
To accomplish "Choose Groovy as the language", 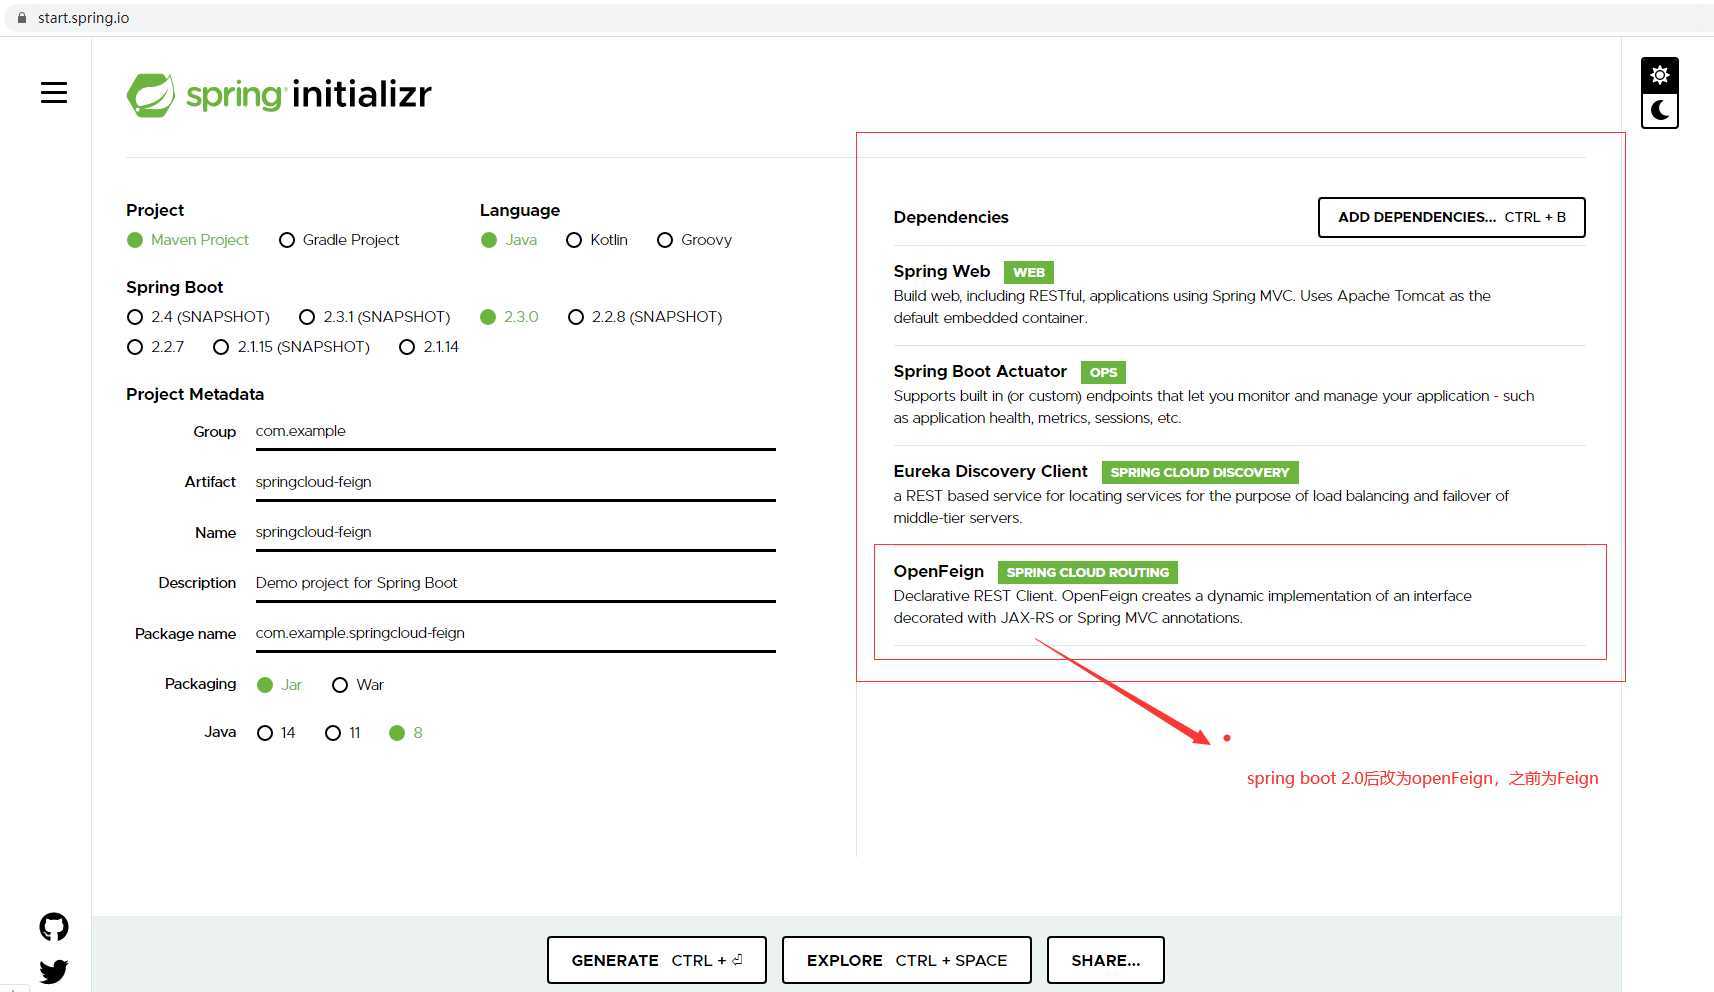I will point(695,240).
